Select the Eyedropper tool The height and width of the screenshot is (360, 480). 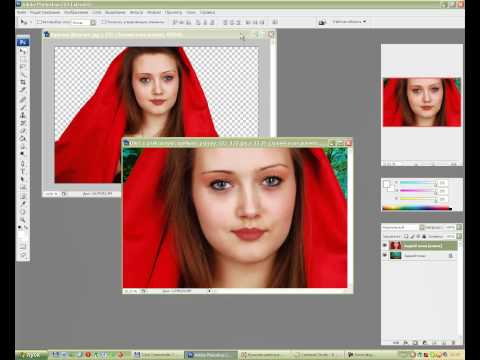coord(23,204)
